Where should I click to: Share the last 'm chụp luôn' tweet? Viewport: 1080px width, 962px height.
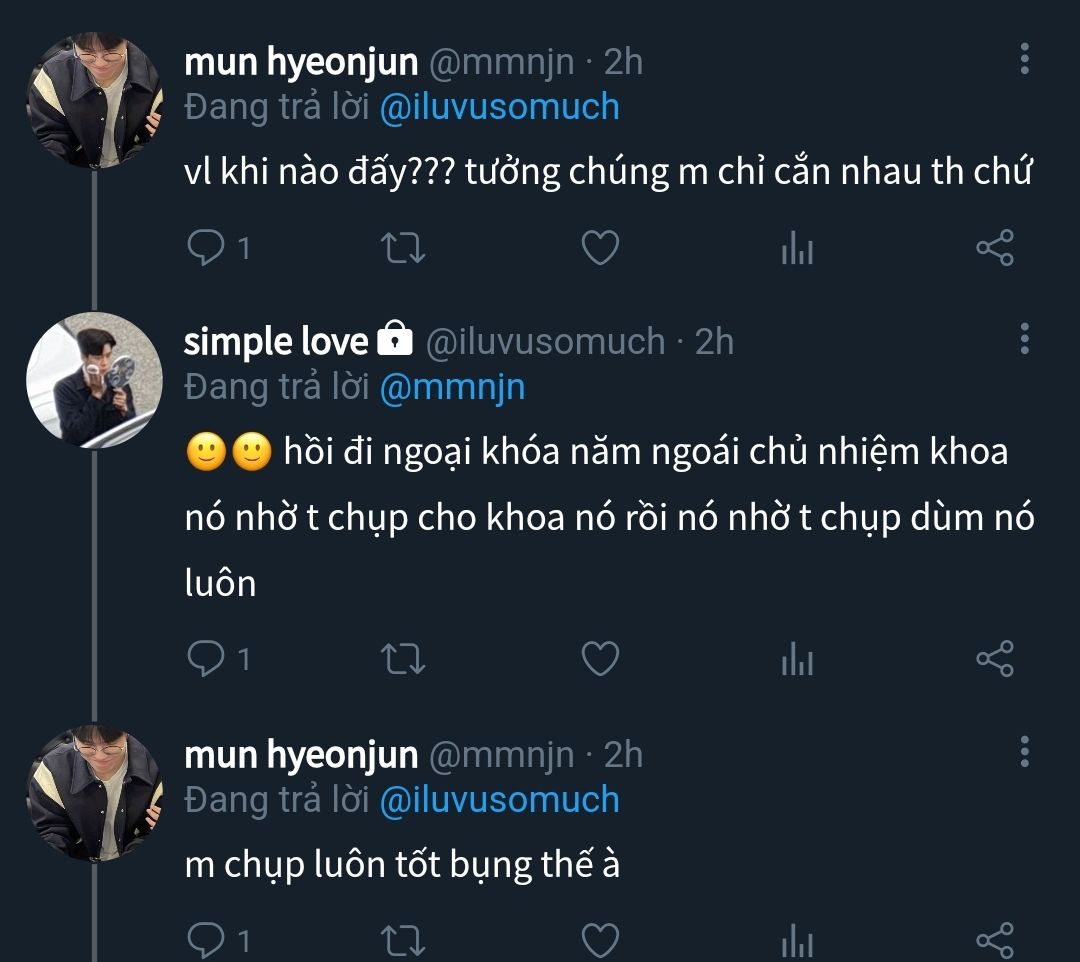994,940
